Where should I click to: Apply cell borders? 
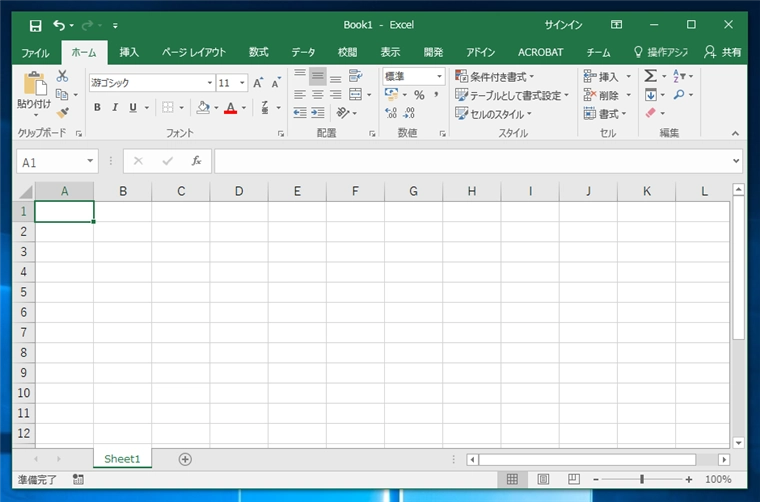click(168, 108)
